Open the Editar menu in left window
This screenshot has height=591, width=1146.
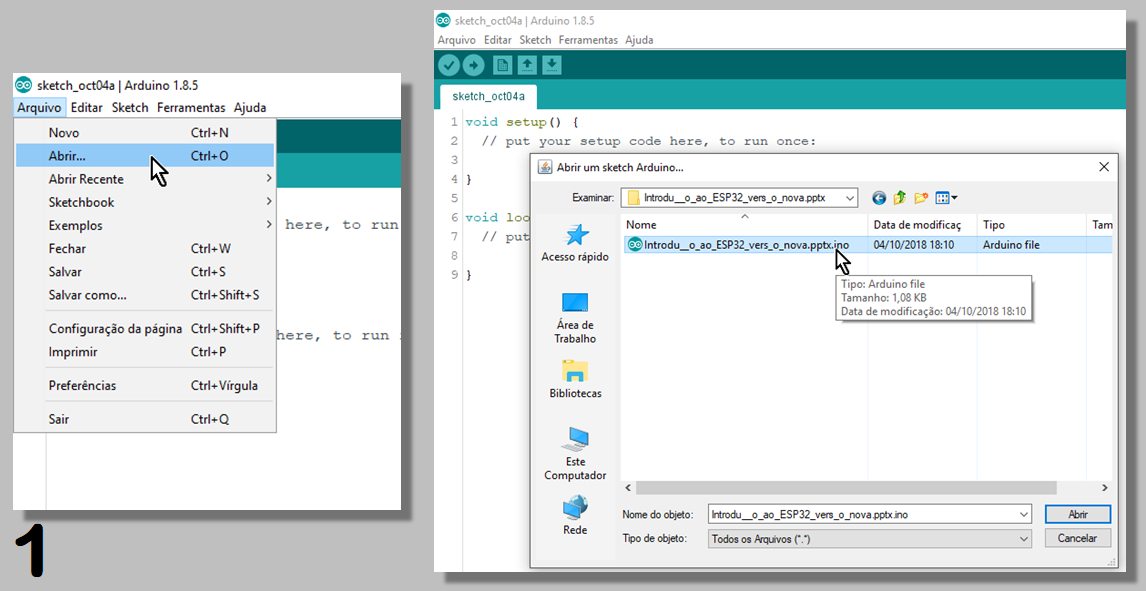click(86, 107)
